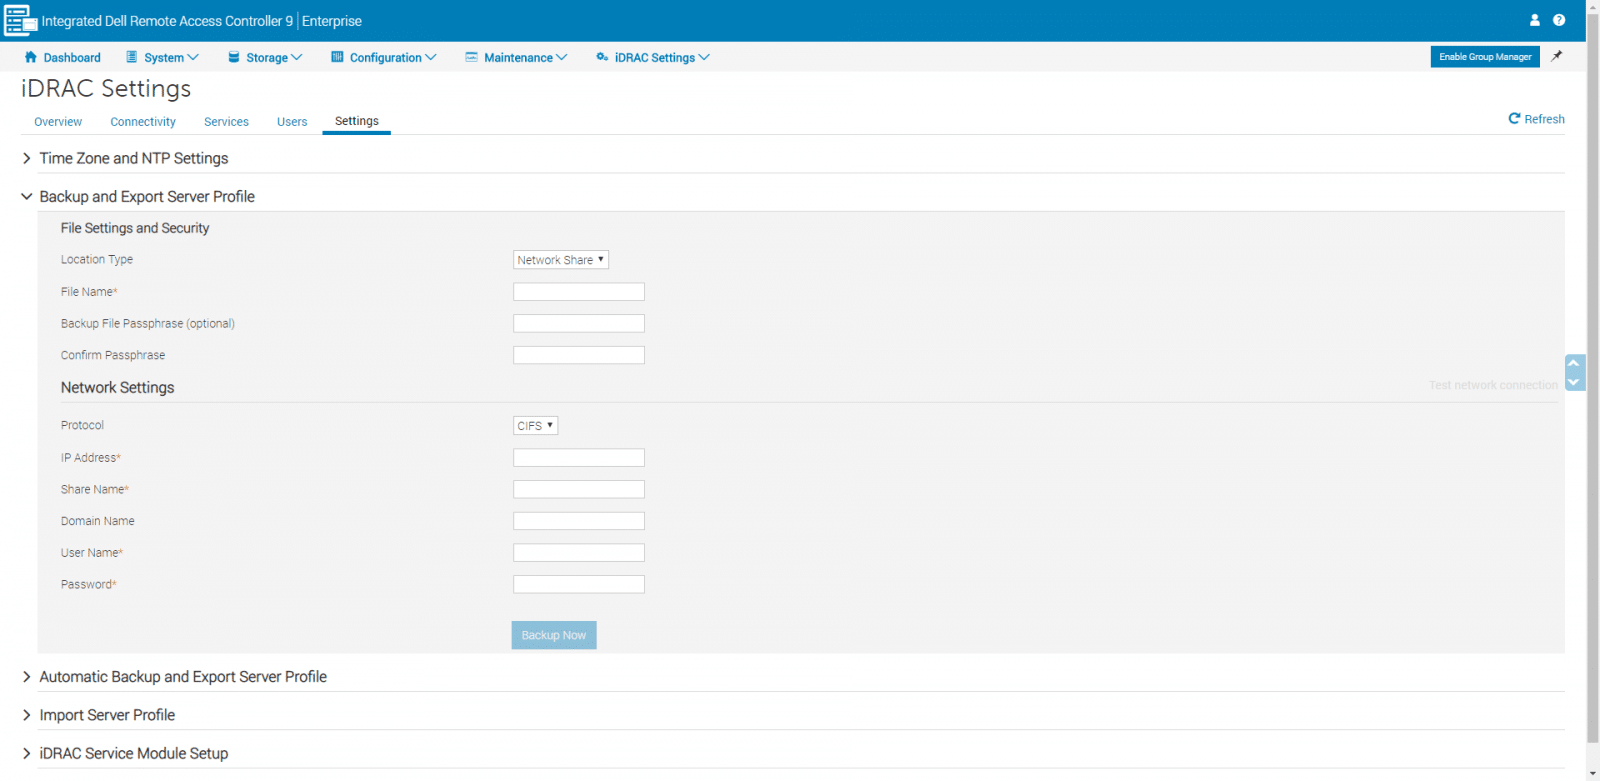This screenshot has width=1600, height=781.
Task: Click the Domain Name input field
Action: click(x=579, y=521)
